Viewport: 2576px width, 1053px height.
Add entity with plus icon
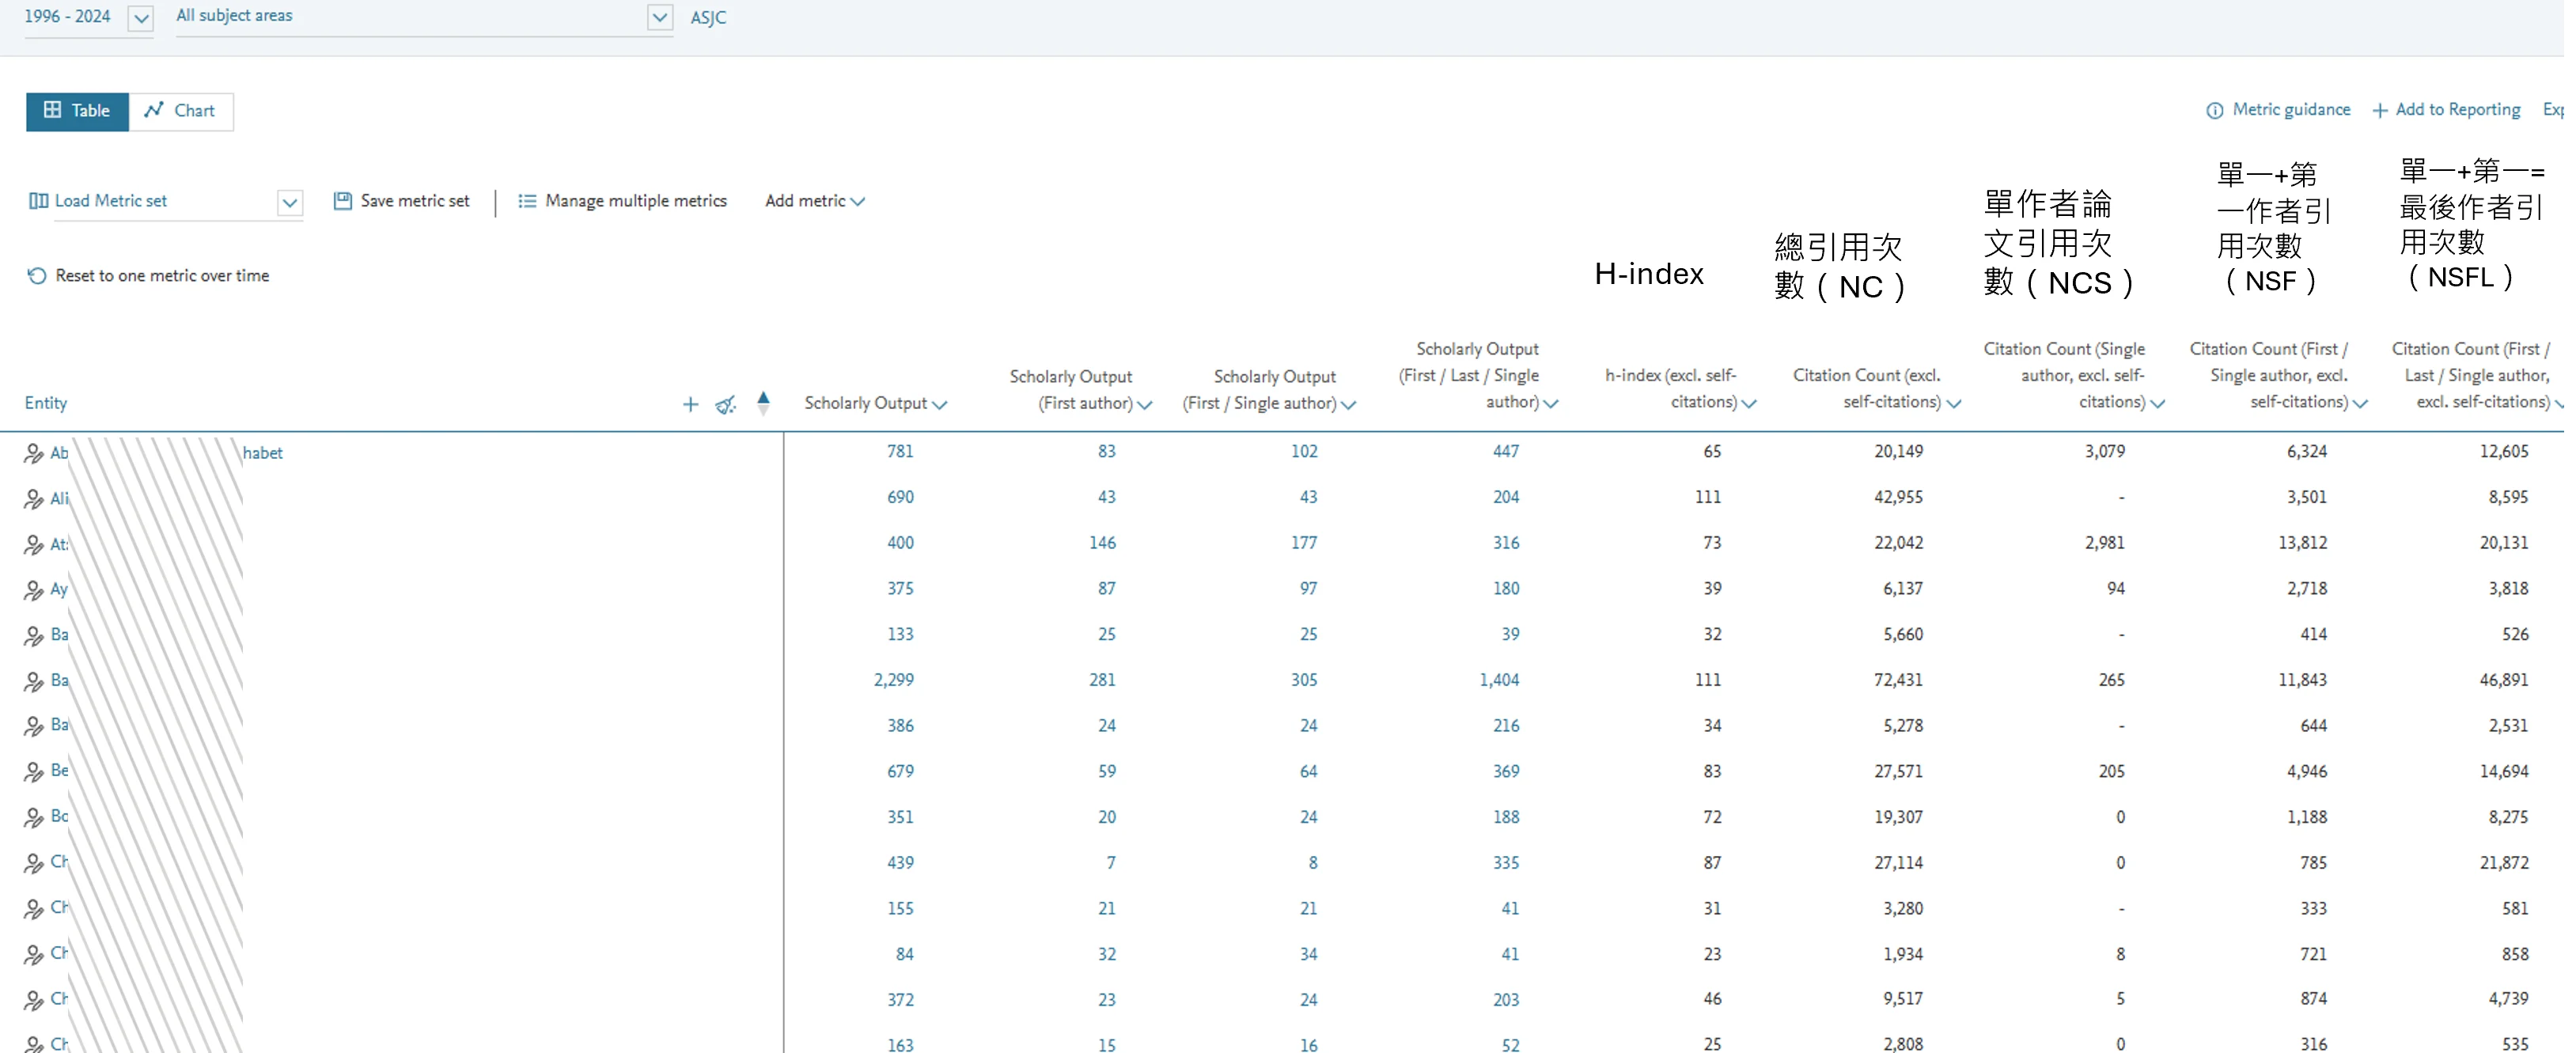pyautogui.click(x=690, y=404)
